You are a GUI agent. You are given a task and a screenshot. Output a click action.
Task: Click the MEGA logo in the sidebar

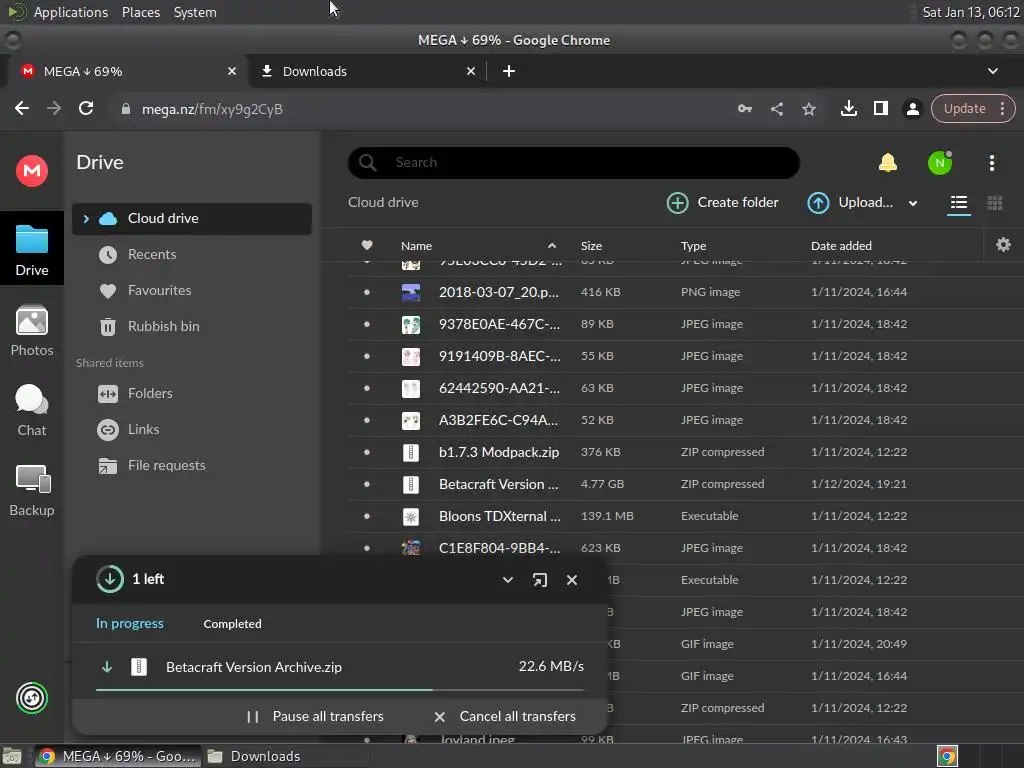[31, 171]
